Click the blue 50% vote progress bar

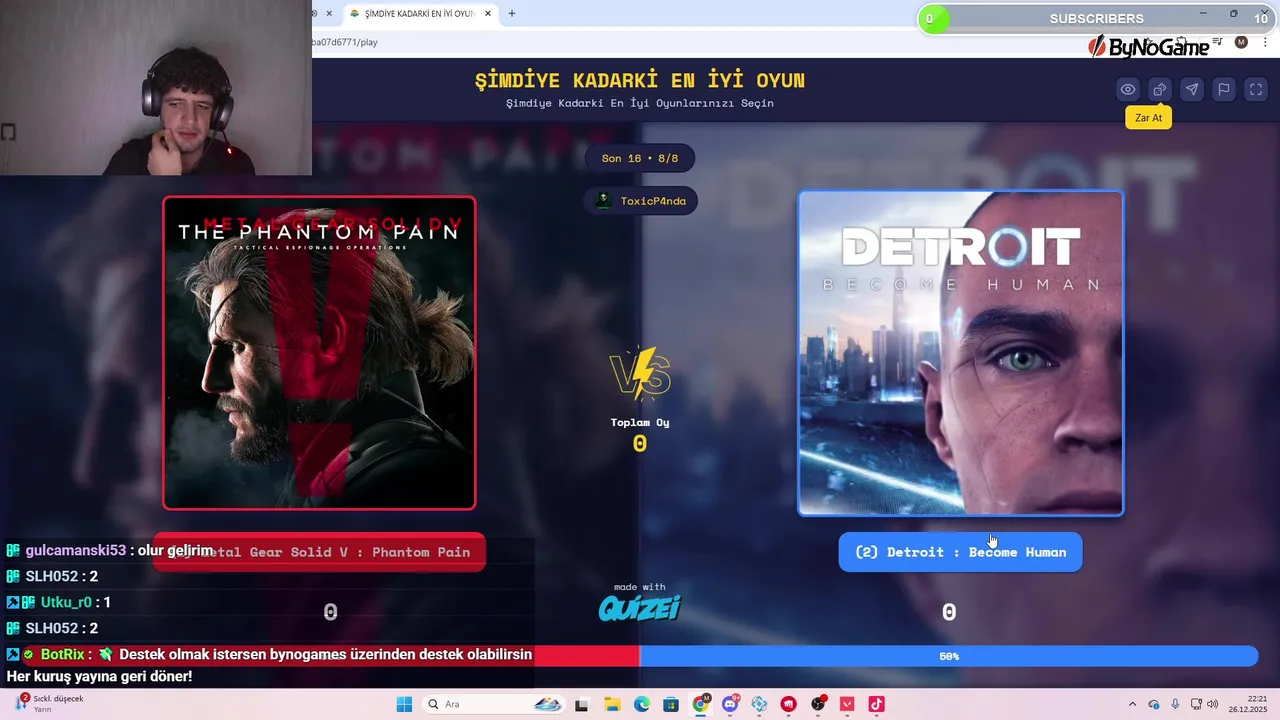coord(948,656)
